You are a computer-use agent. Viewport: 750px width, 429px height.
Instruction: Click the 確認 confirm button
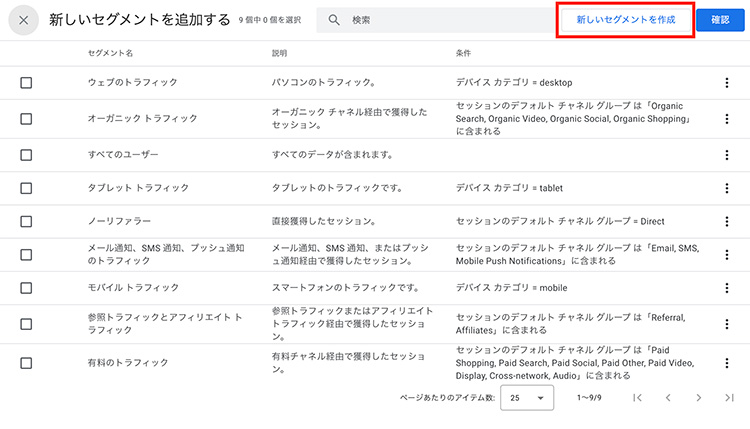[x=720, y=20]
